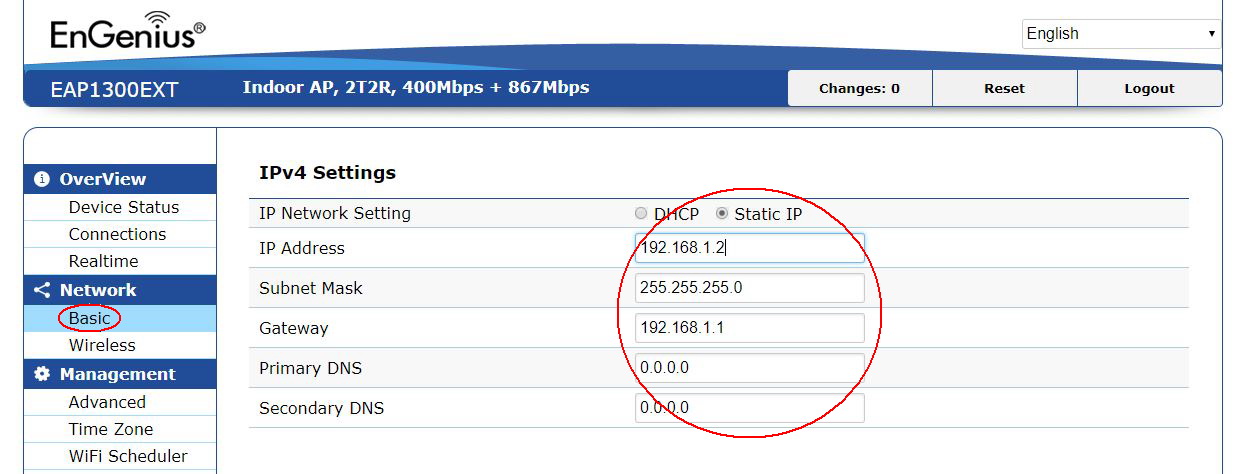Click the Changes: 0 button
The width and height of the screenshot is (1251, 474).
(x=859, y=88)
